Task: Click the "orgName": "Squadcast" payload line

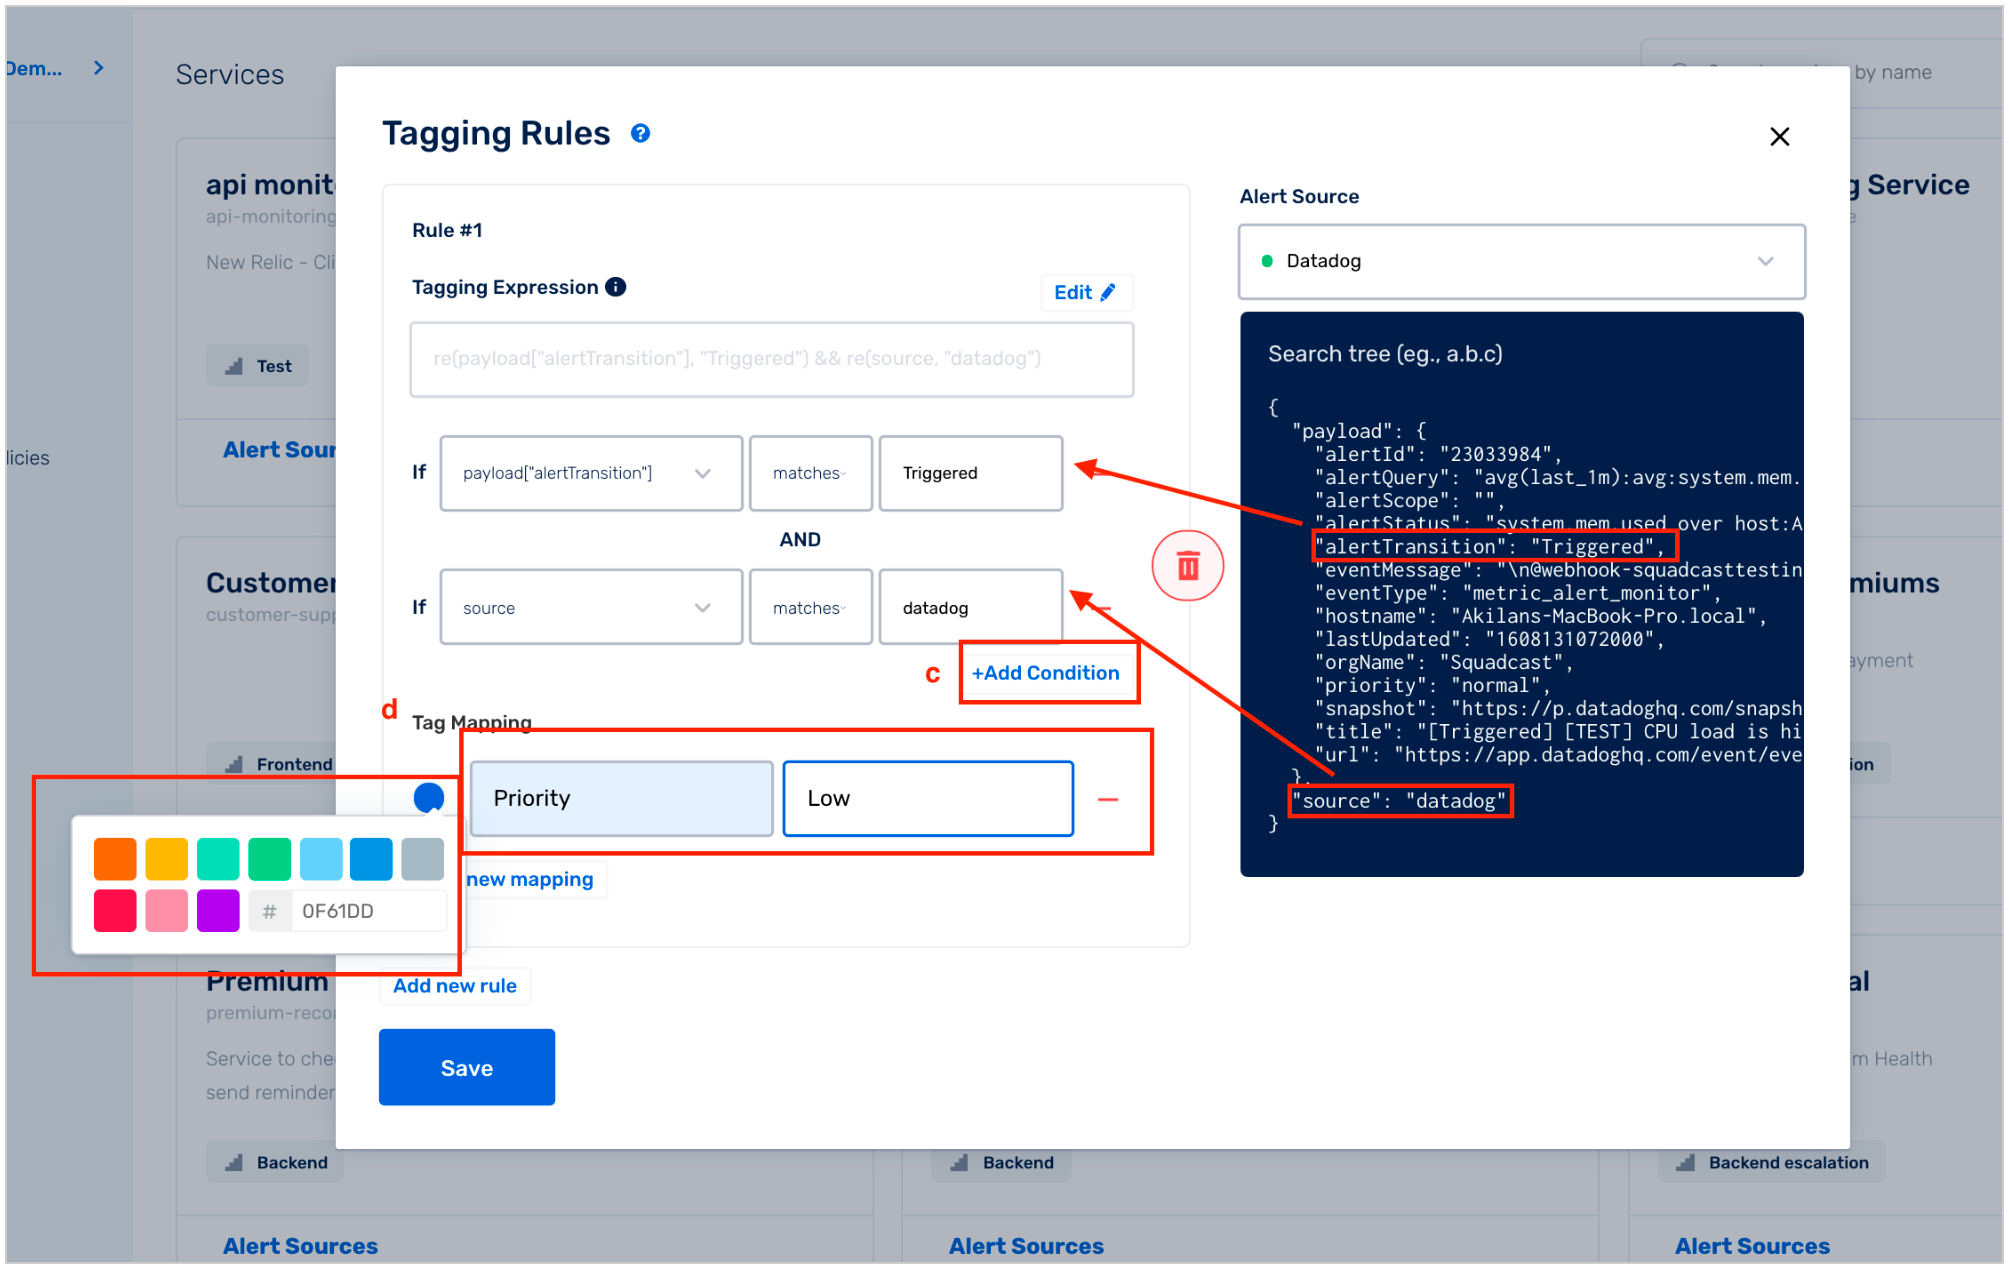Action: click(1444, 662)
